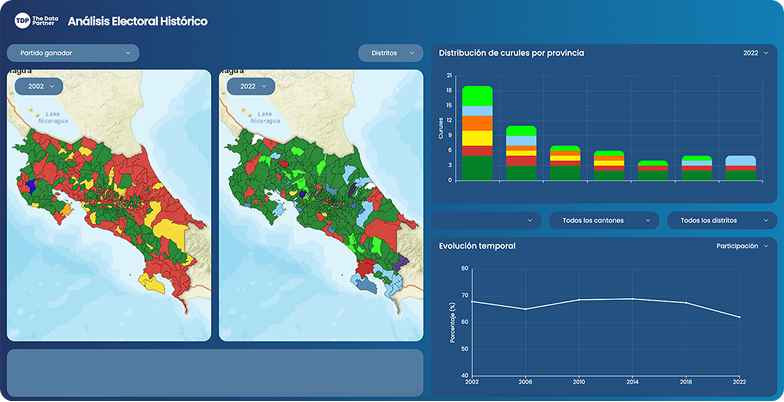
Task: Click the 2022 endpoint of the participation line
Action: pyautogui.click(x=740, y=317)
